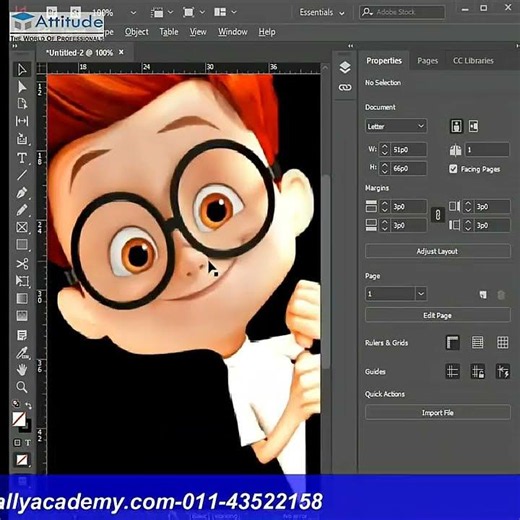Set landscape page orientation
Image resolution: width=520 pixels, height=520 pixels.
pos(473,126)
